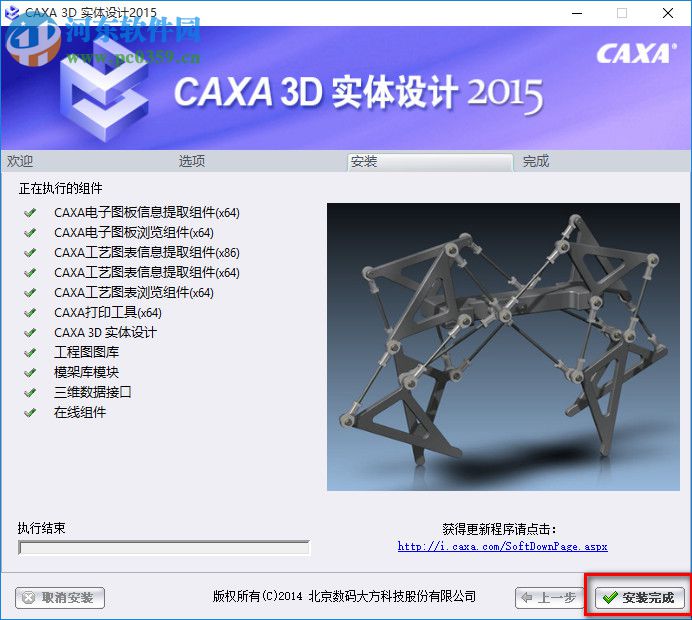Select text 三维数据接口
Screen dimensions: 692x620
point(93,392)
